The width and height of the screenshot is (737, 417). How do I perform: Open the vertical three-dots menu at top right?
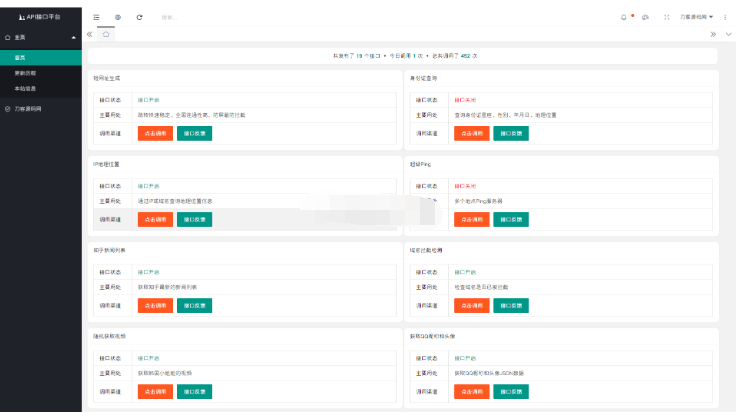[726, 17]
